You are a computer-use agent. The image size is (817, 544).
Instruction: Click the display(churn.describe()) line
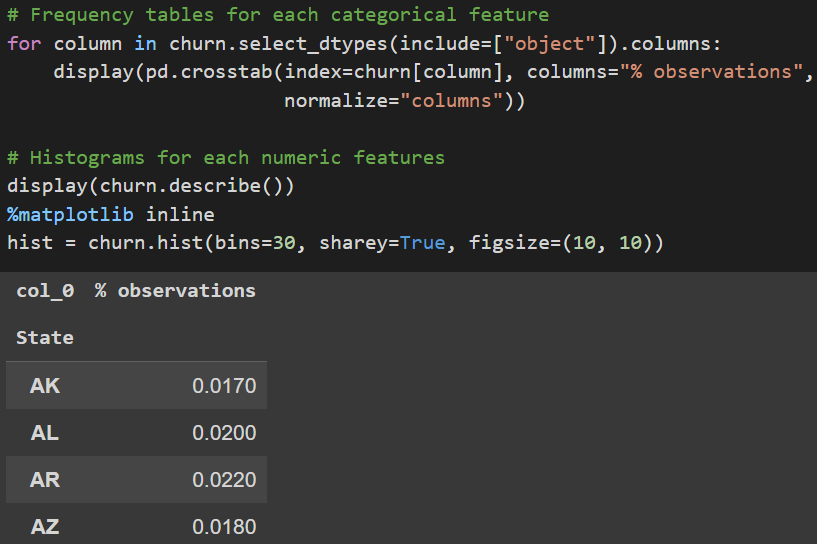click(151, 186)
